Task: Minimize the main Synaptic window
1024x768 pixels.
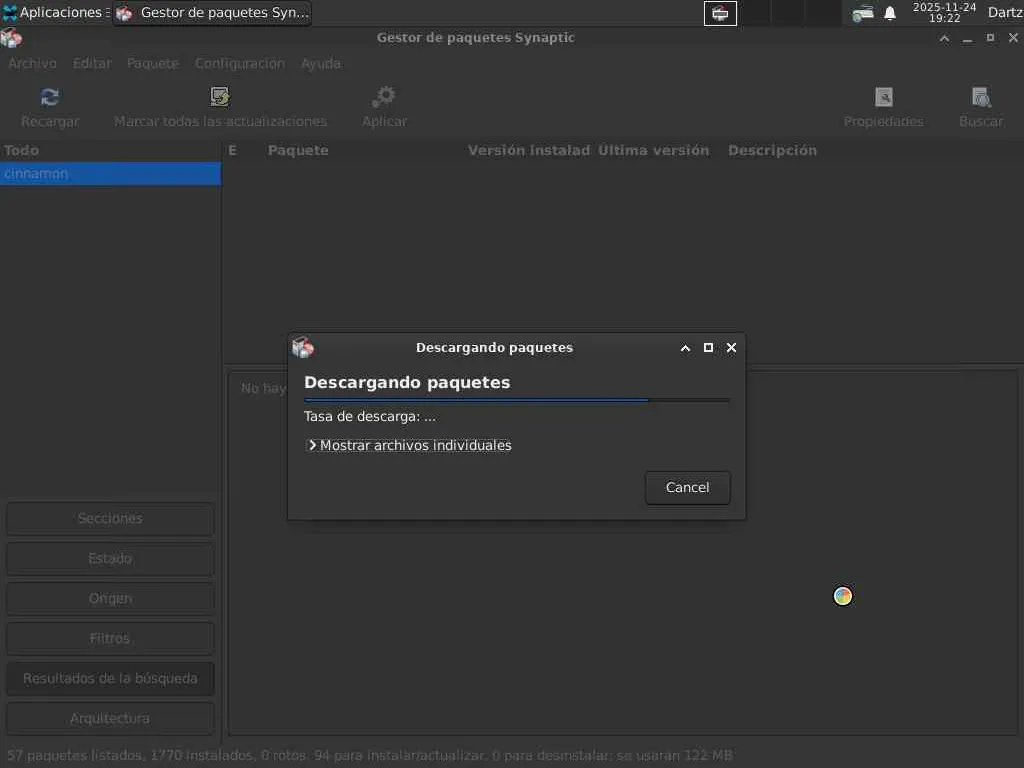Action: pyautogui.click(x=967, y=39)
